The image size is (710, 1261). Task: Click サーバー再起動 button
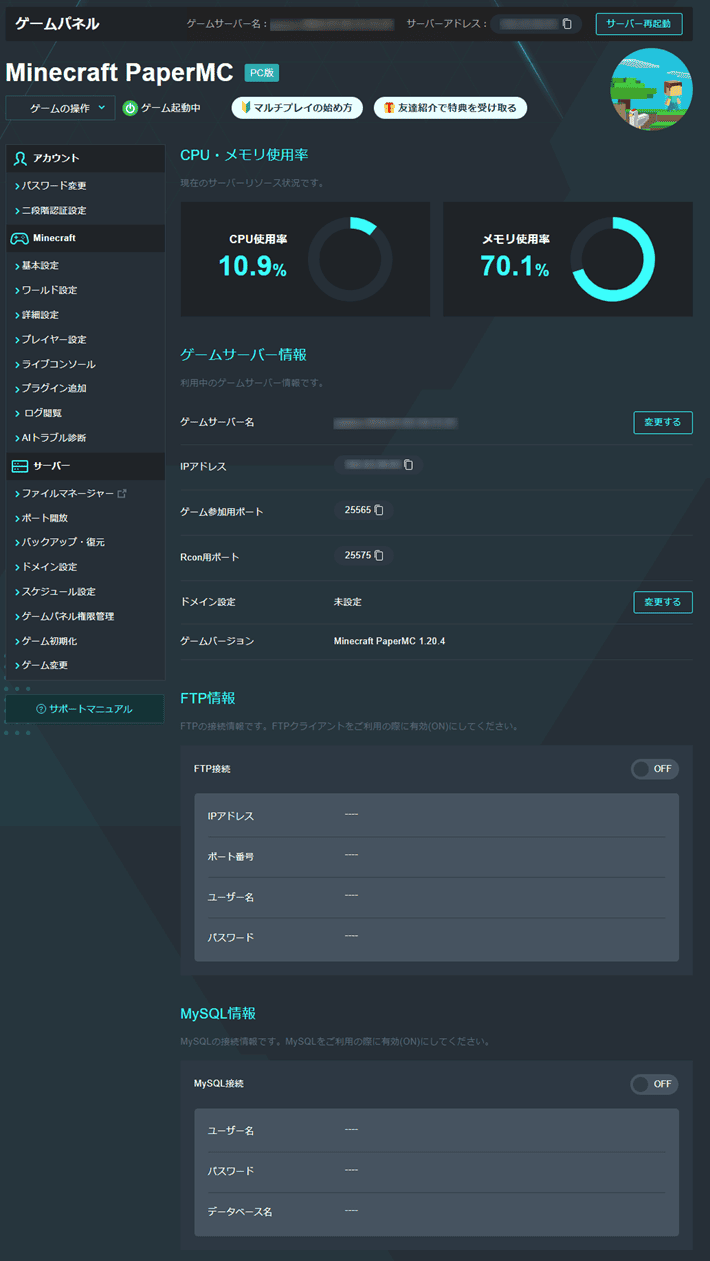click(639, 24)
